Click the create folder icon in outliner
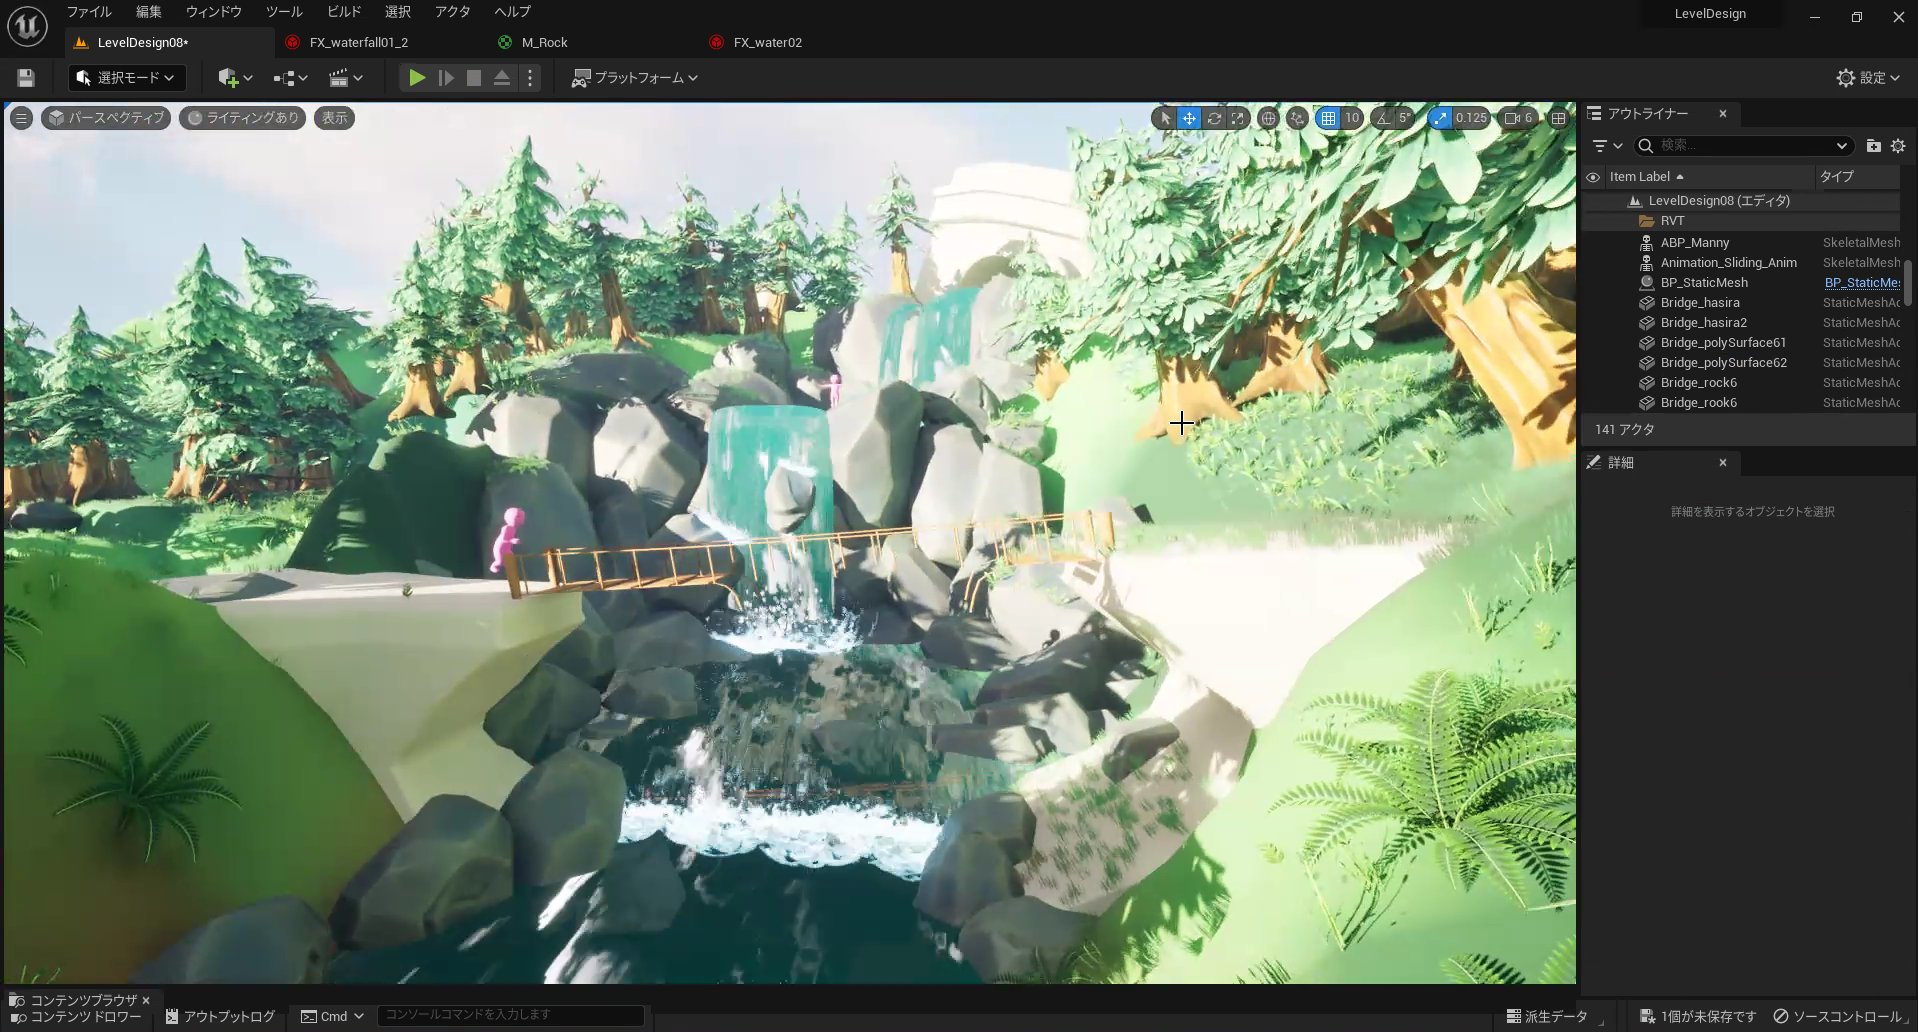The width and height of the screenshot is (1918, 1032). 1873,146
